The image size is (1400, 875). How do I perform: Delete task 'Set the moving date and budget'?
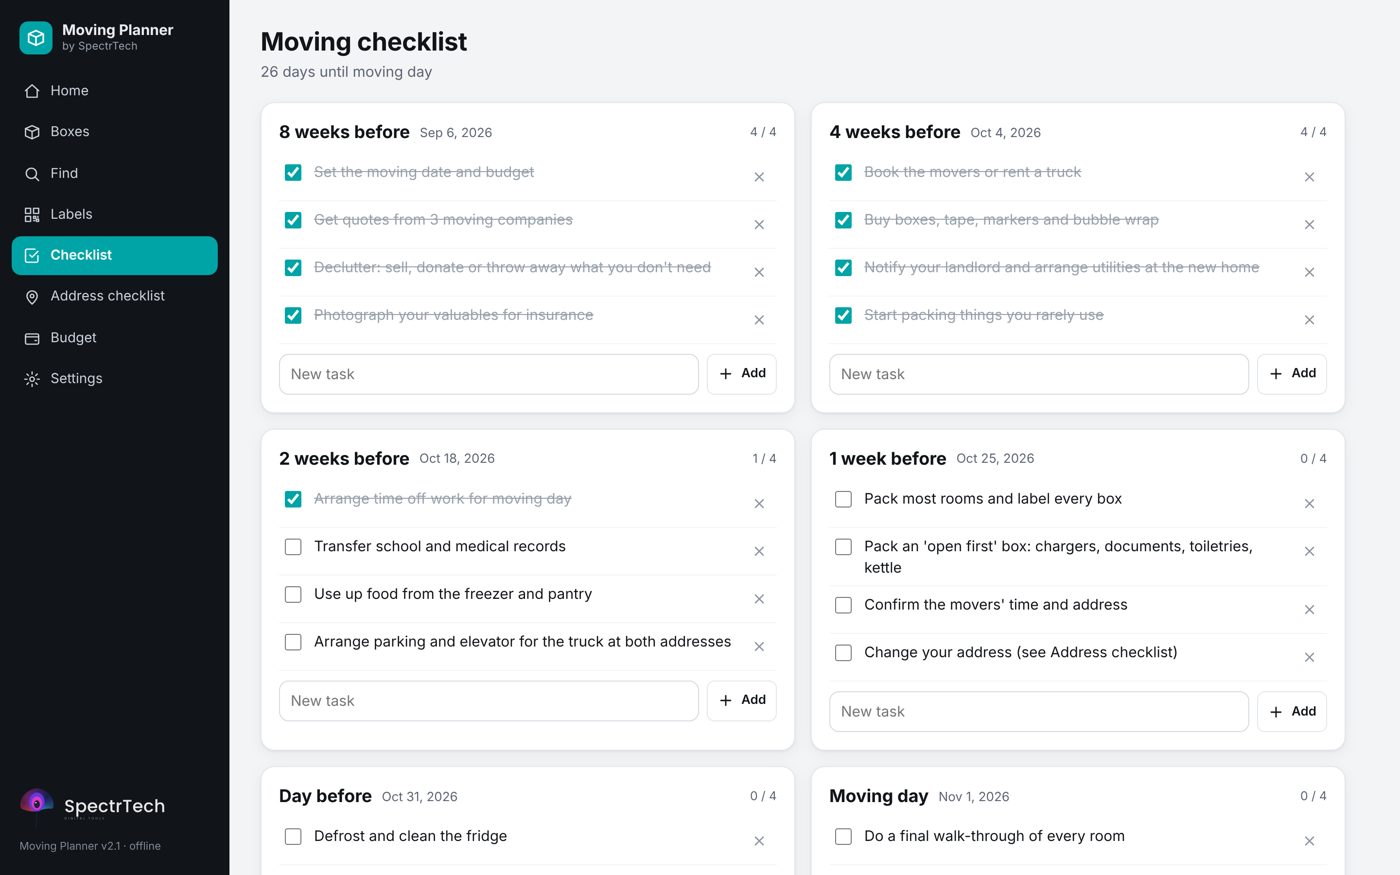759,177
